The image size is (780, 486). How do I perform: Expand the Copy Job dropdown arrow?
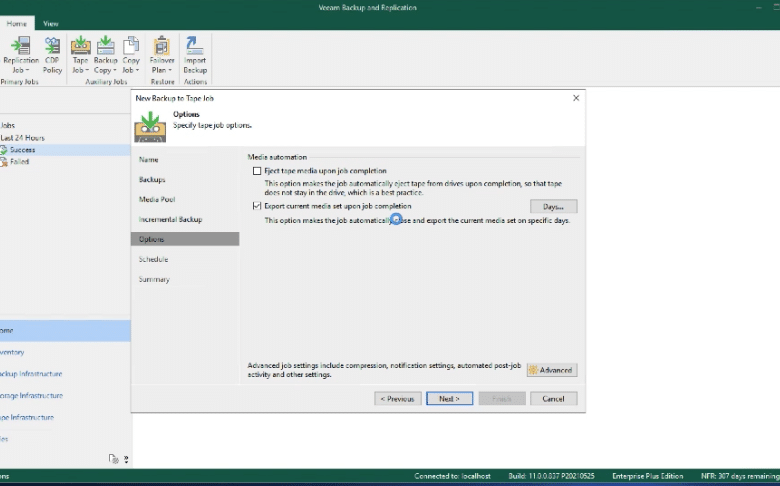137,71
